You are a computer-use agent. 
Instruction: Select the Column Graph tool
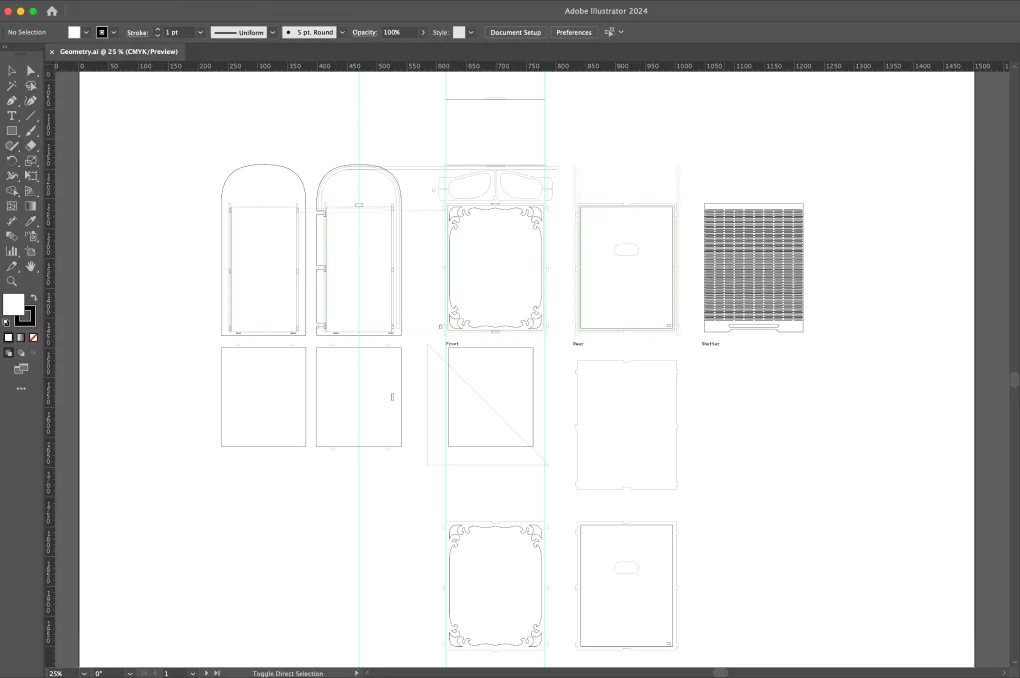coord(12,251)
